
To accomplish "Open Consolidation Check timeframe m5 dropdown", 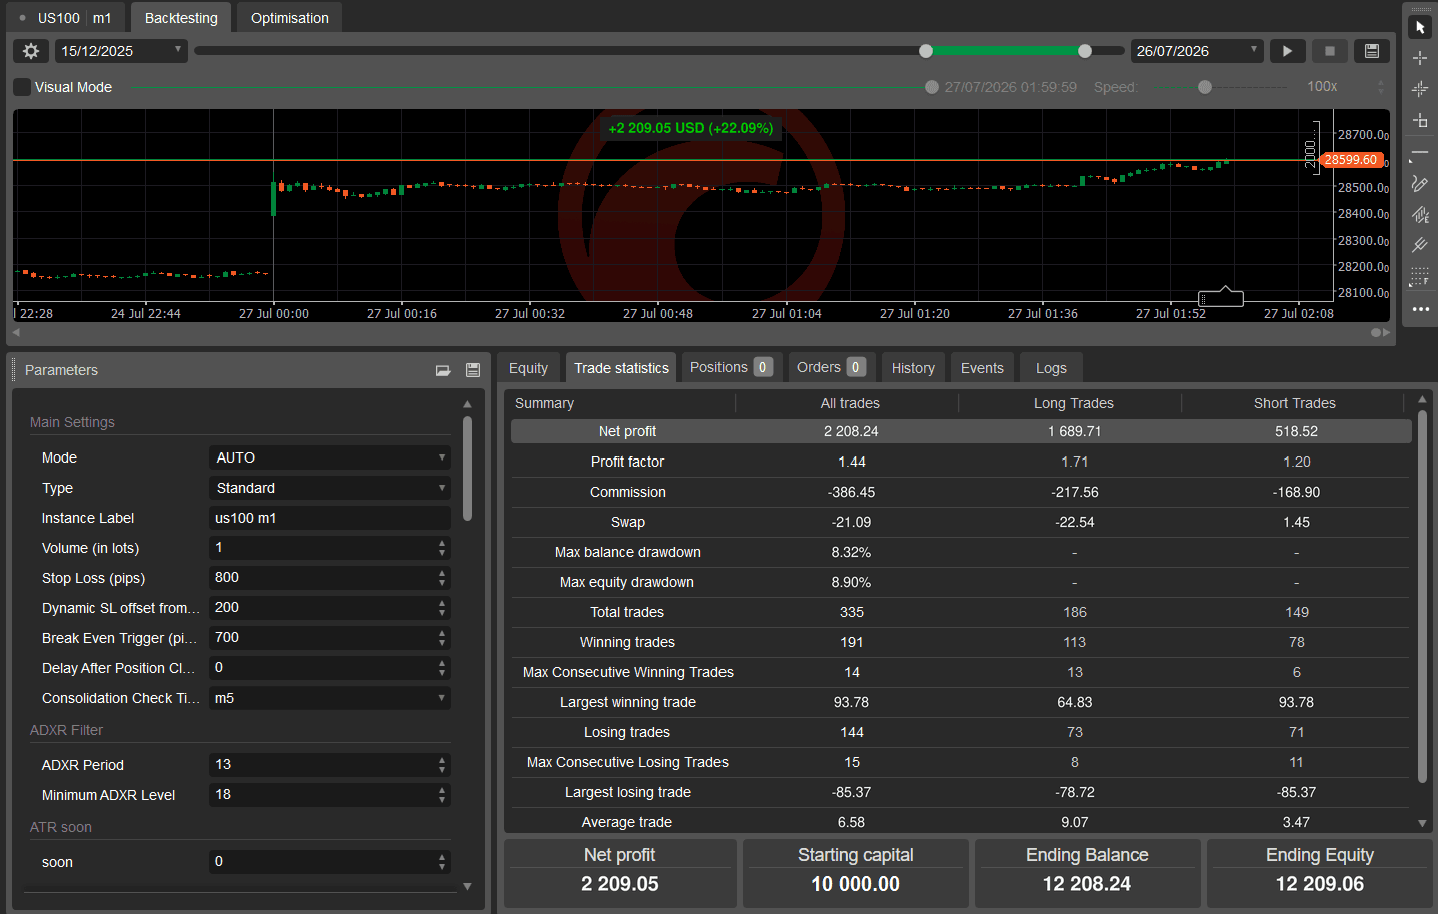I will tap(330, 698).
